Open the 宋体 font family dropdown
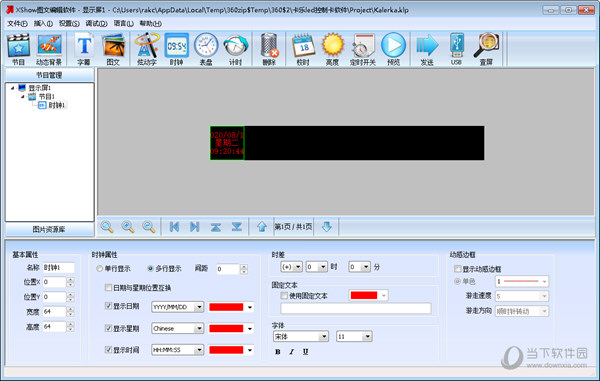This screenshot has height=381, width=600. tap(301, 337)
